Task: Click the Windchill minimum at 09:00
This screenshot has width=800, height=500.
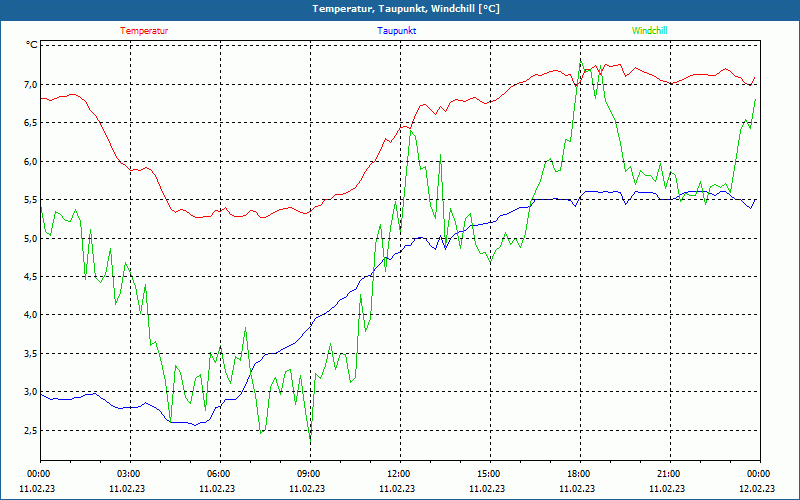Action: pos(310,439)
